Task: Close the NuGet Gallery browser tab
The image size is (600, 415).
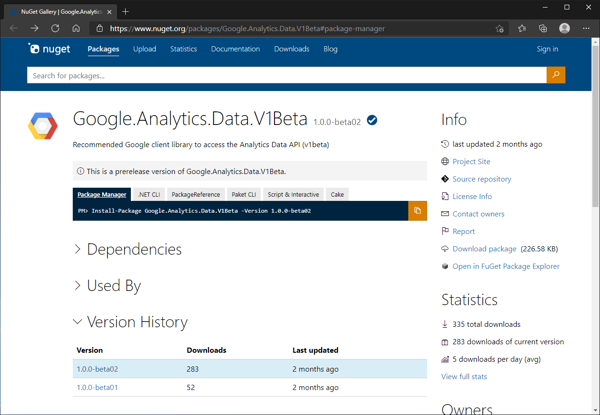Action: pos(109,12)
